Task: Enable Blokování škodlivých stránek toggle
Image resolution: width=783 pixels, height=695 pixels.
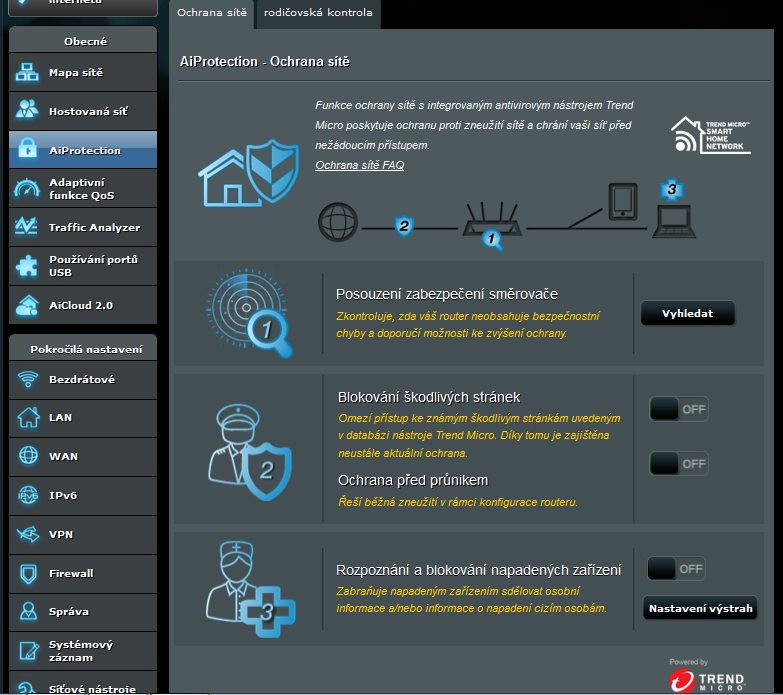Action: [678, 409]
